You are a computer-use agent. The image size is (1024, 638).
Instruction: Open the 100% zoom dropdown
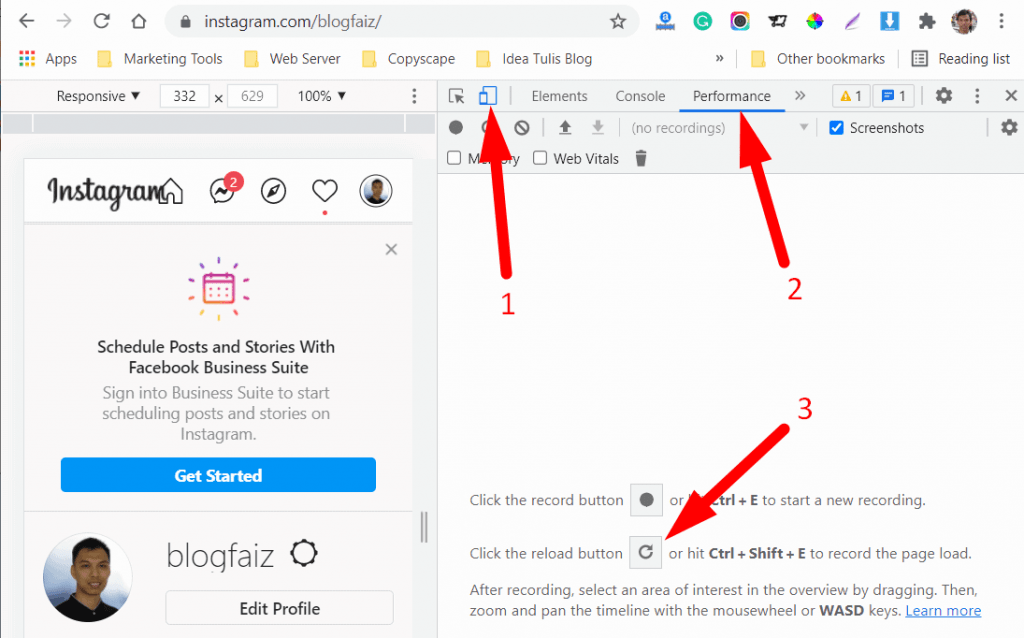pyautogui.click(x=321, y=96)
